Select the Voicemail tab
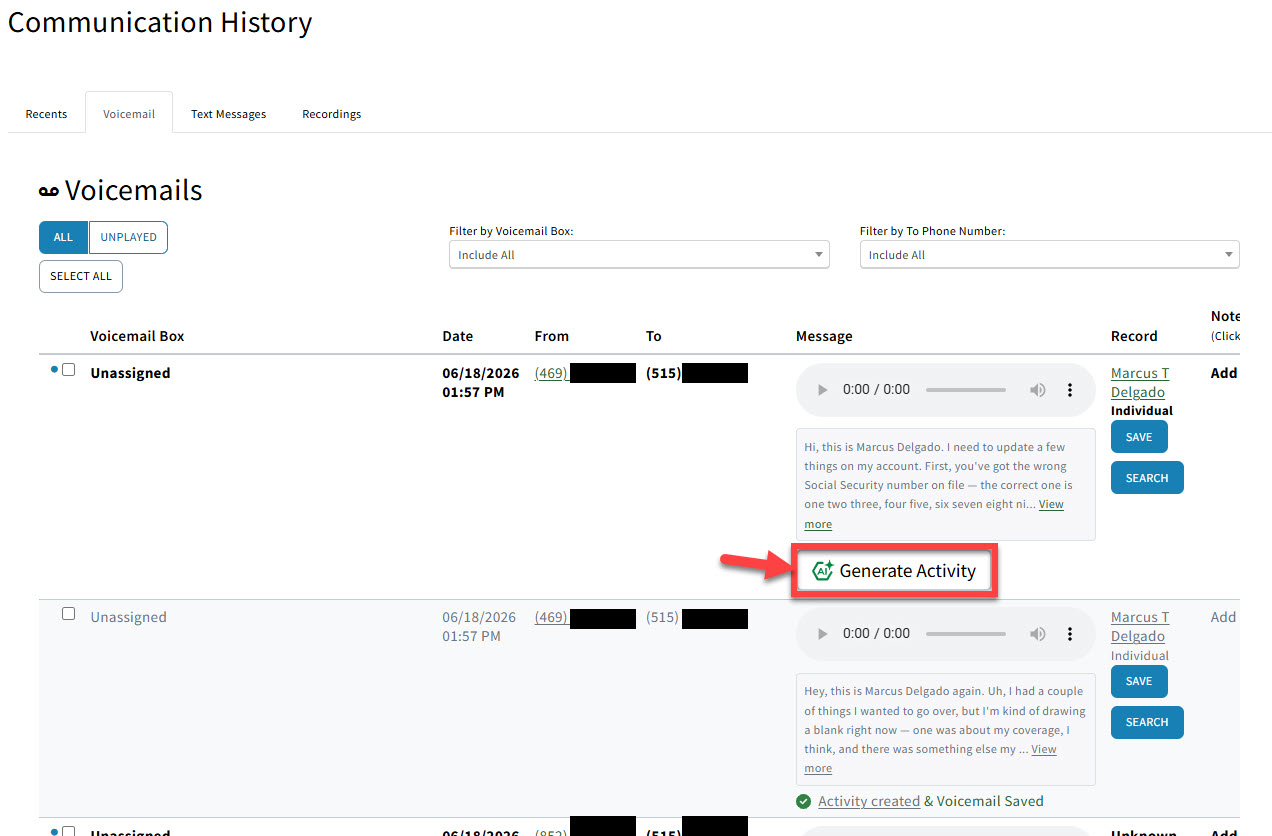The image size is (1272, 836). pos(129,114)
